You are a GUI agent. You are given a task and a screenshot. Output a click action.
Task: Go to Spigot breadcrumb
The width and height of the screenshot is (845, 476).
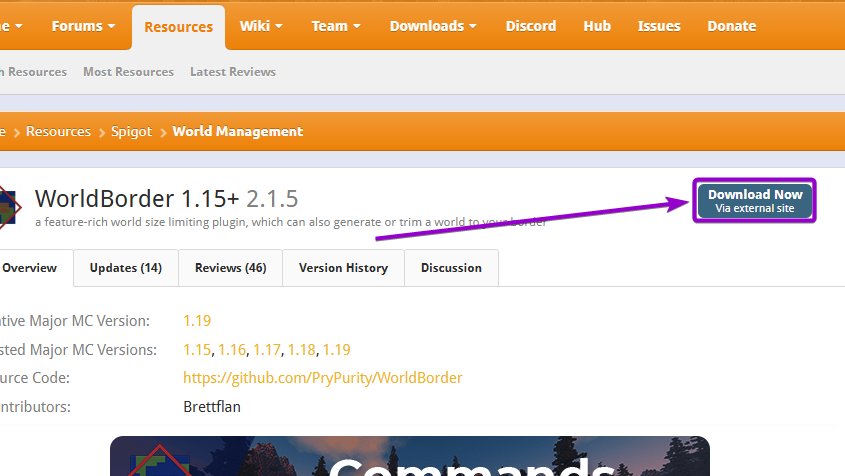[131, 132]
